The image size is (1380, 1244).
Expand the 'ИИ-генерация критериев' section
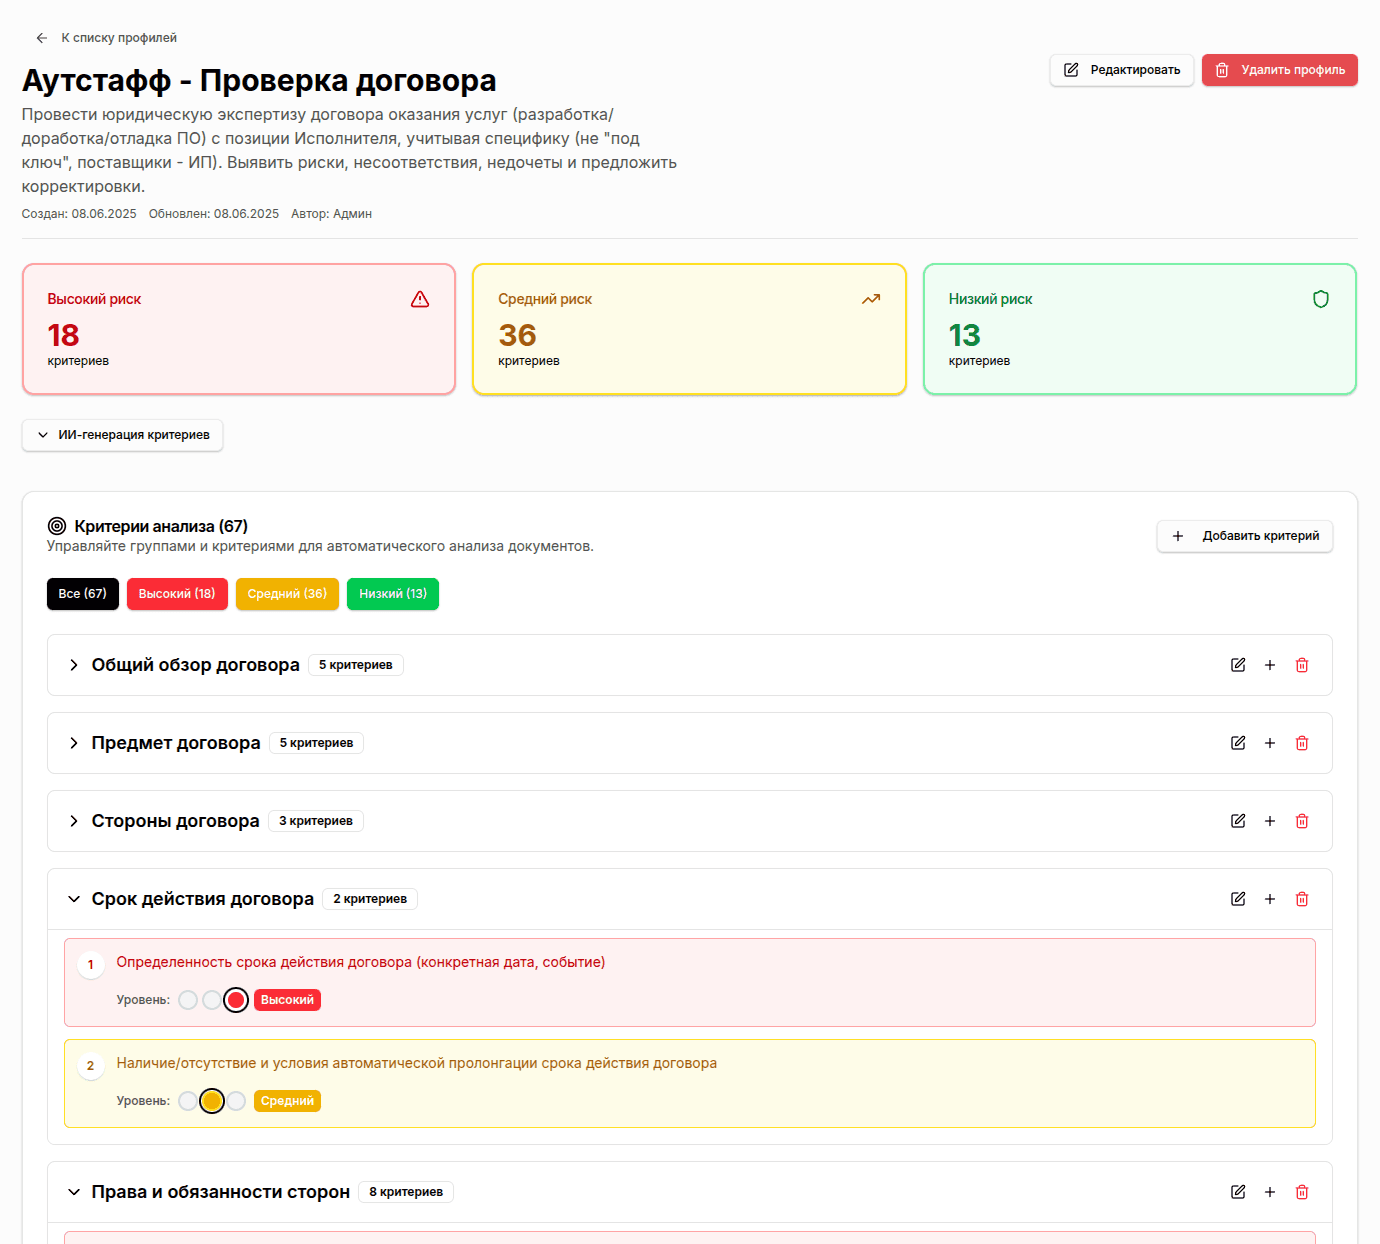click(x=122, y=435)
